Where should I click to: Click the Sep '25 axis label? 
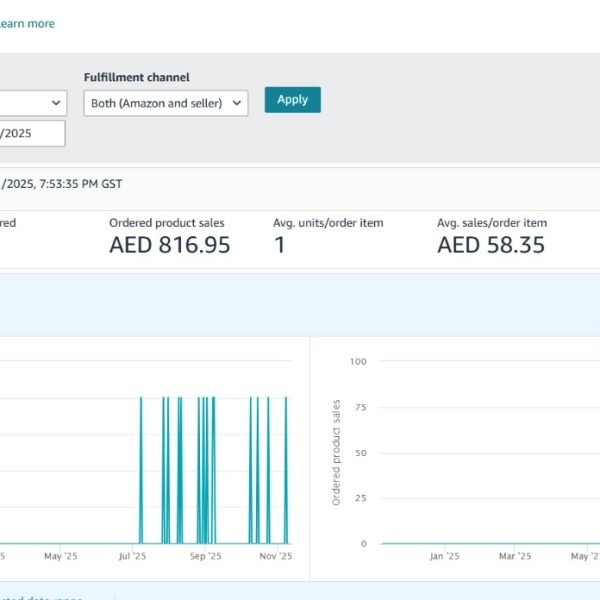(x=204, y=556)
